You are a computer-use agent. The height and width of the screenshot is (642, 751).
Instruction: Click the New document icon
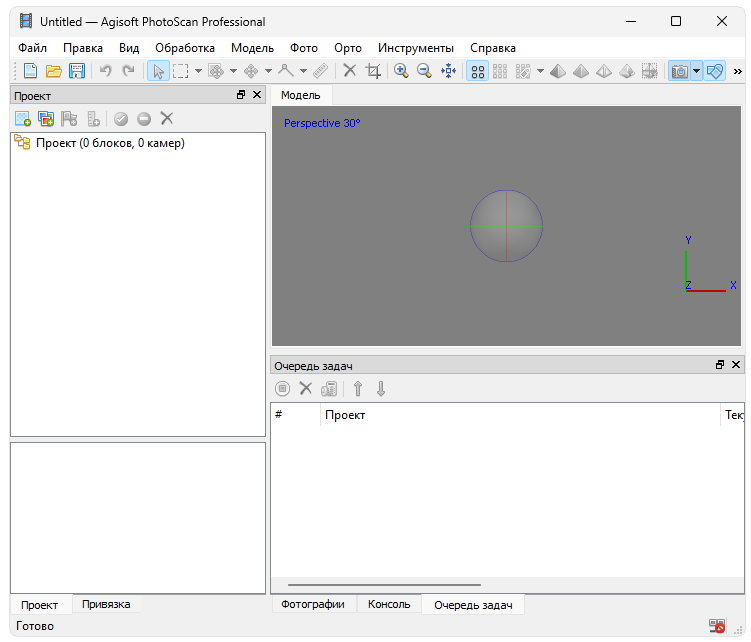point(30,71)
